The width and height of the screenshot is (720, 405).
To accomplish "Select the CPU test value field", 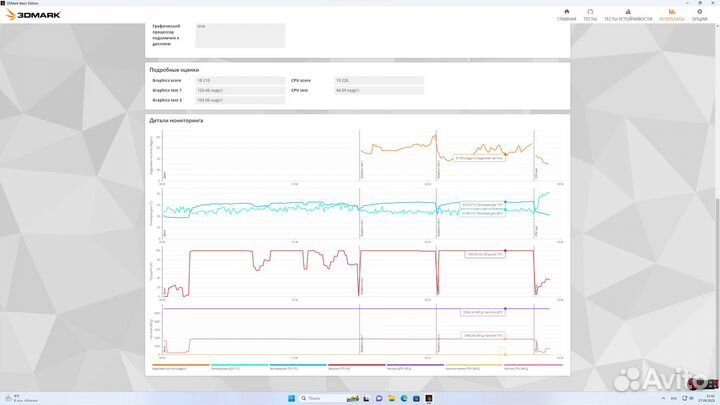I will [379, 90].
